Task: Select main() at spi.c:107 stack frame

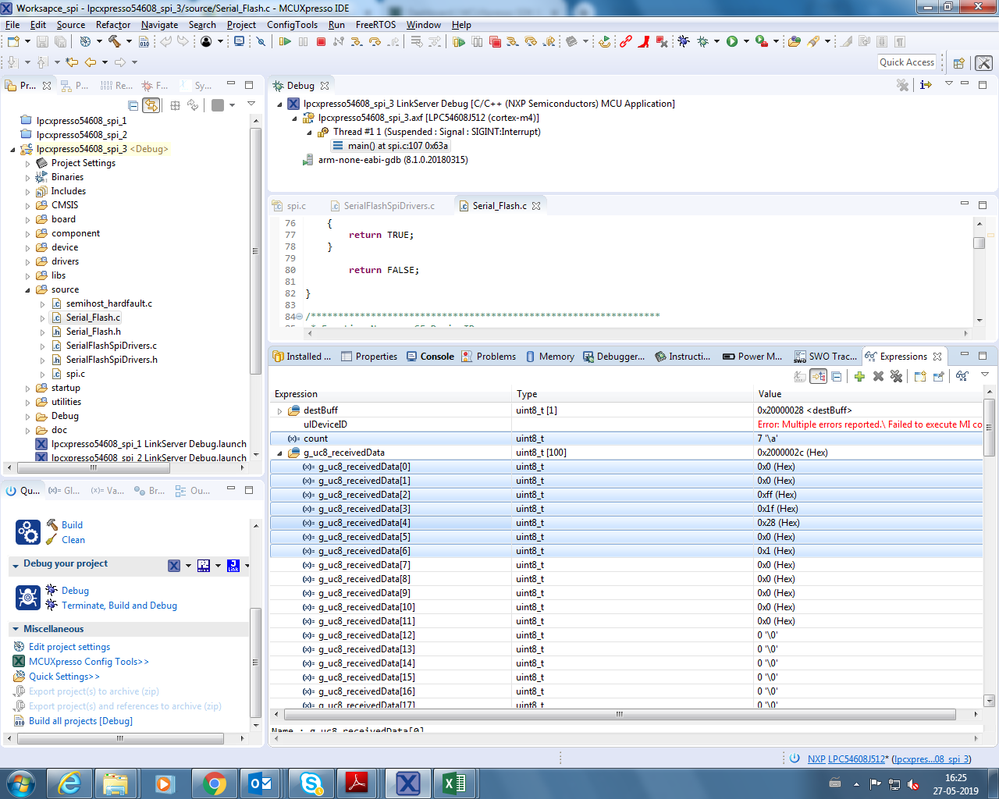Action: coord(398,146)
